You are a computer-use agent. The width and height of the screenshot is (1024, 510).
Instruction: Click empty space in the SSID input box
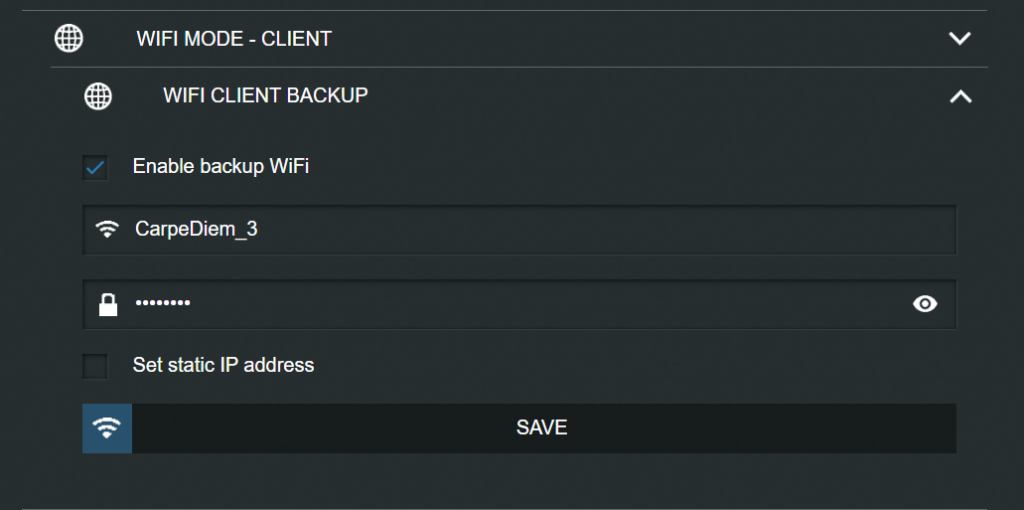tap(600, 229)
